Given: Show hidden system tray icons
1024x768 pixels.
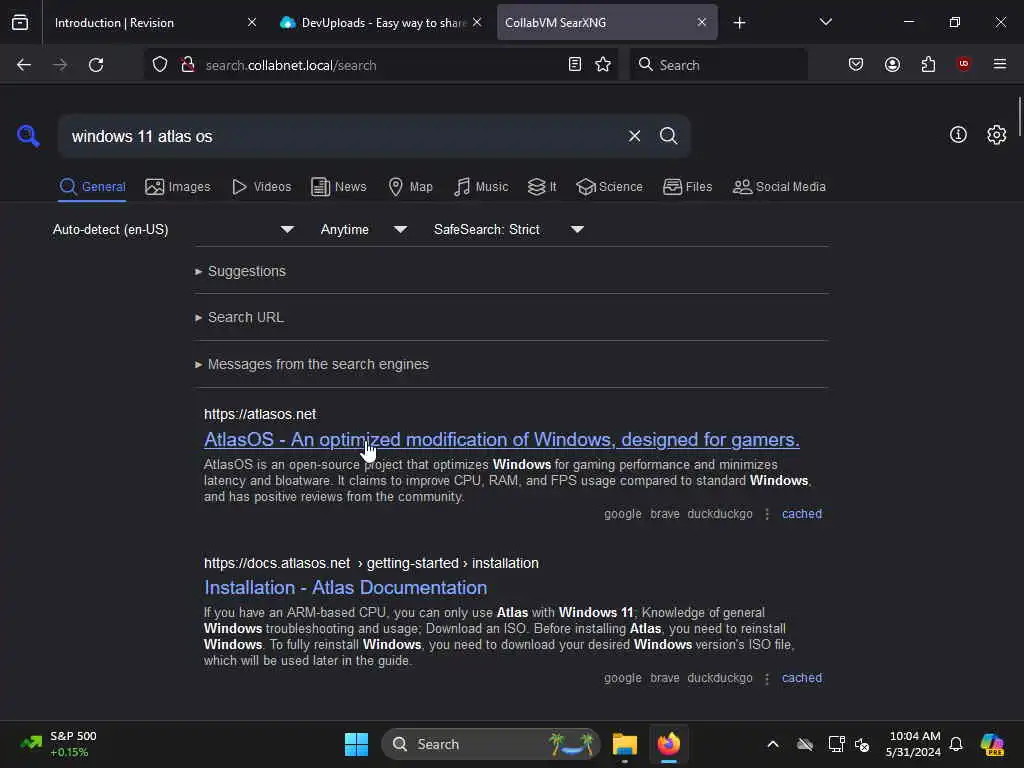Looking at the screenshot, I should click(x=773, y=744).
